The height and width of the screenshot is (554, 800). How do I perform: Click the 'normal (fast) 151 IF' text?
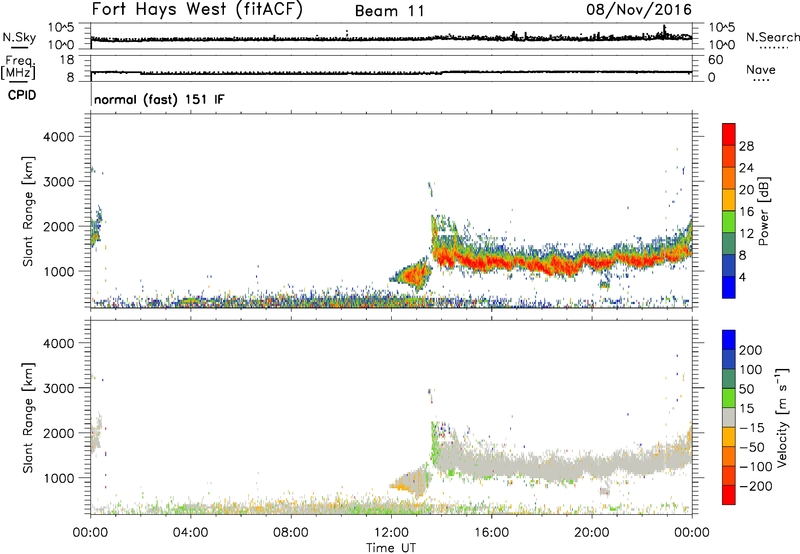click(x=159, y=99)
